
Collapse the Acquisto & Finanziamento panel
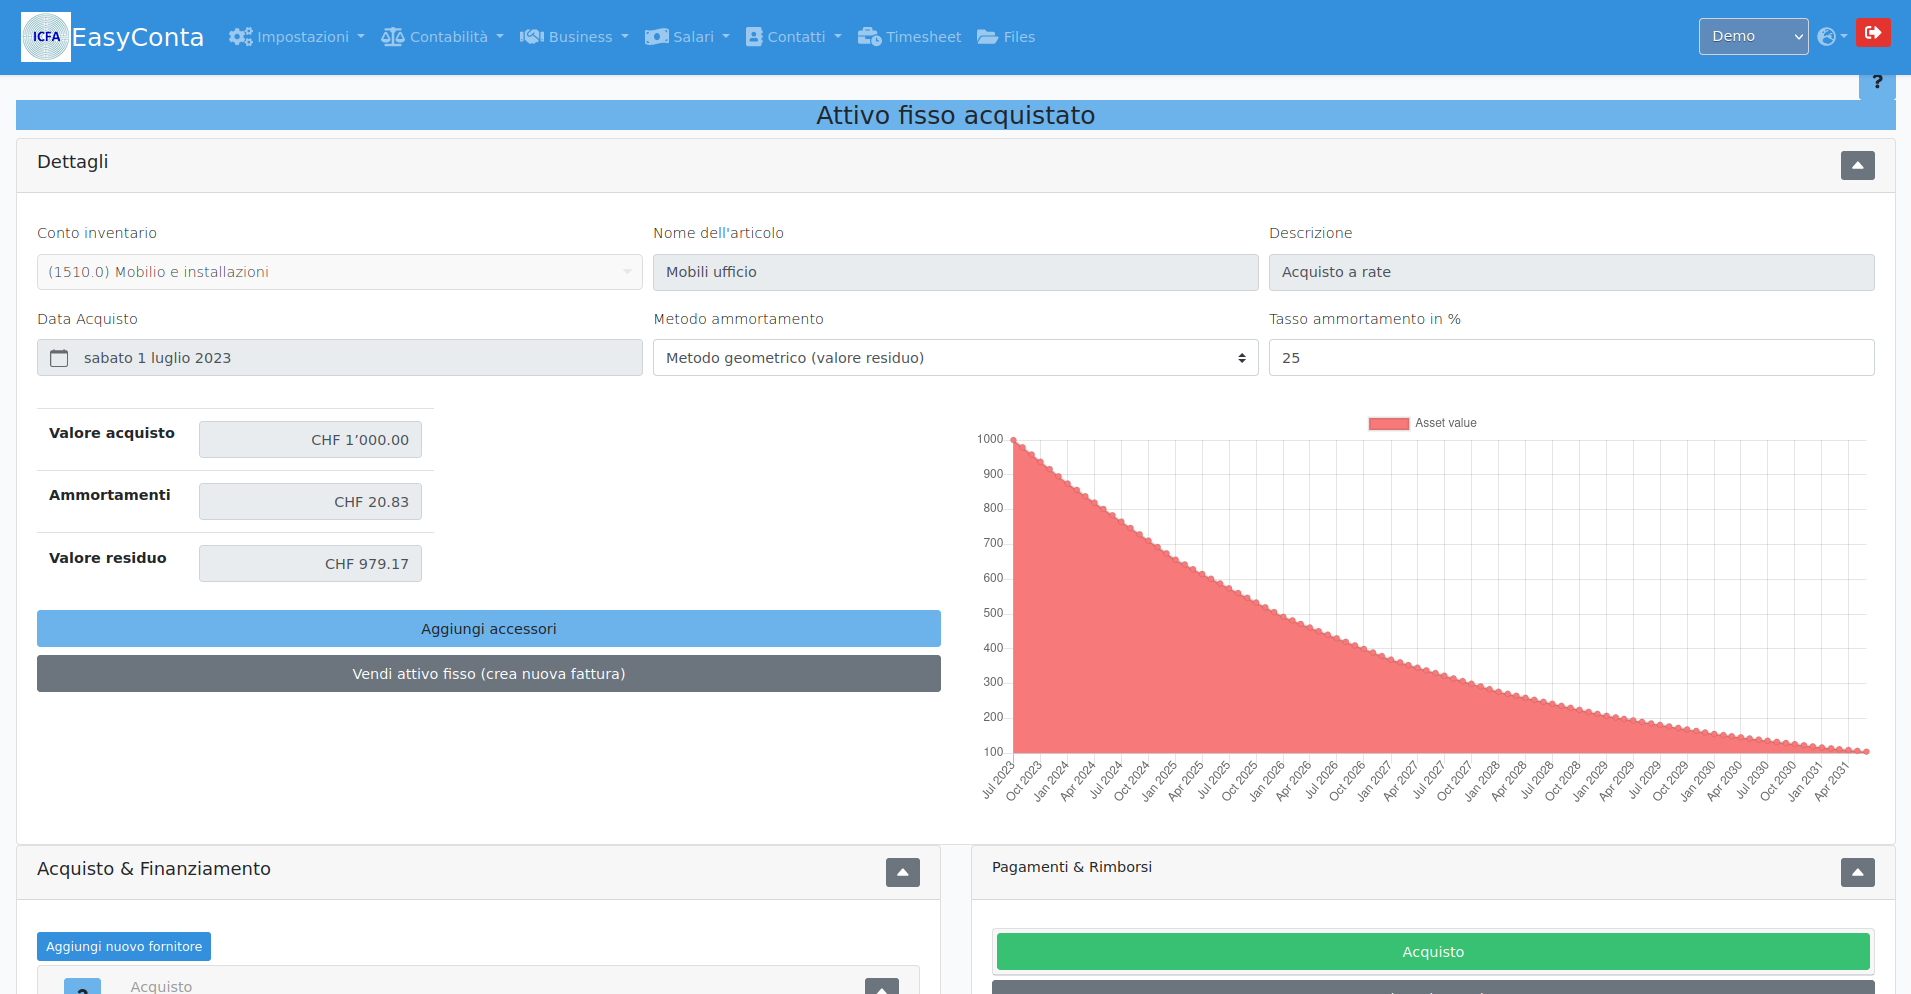[x=902, y=872]
